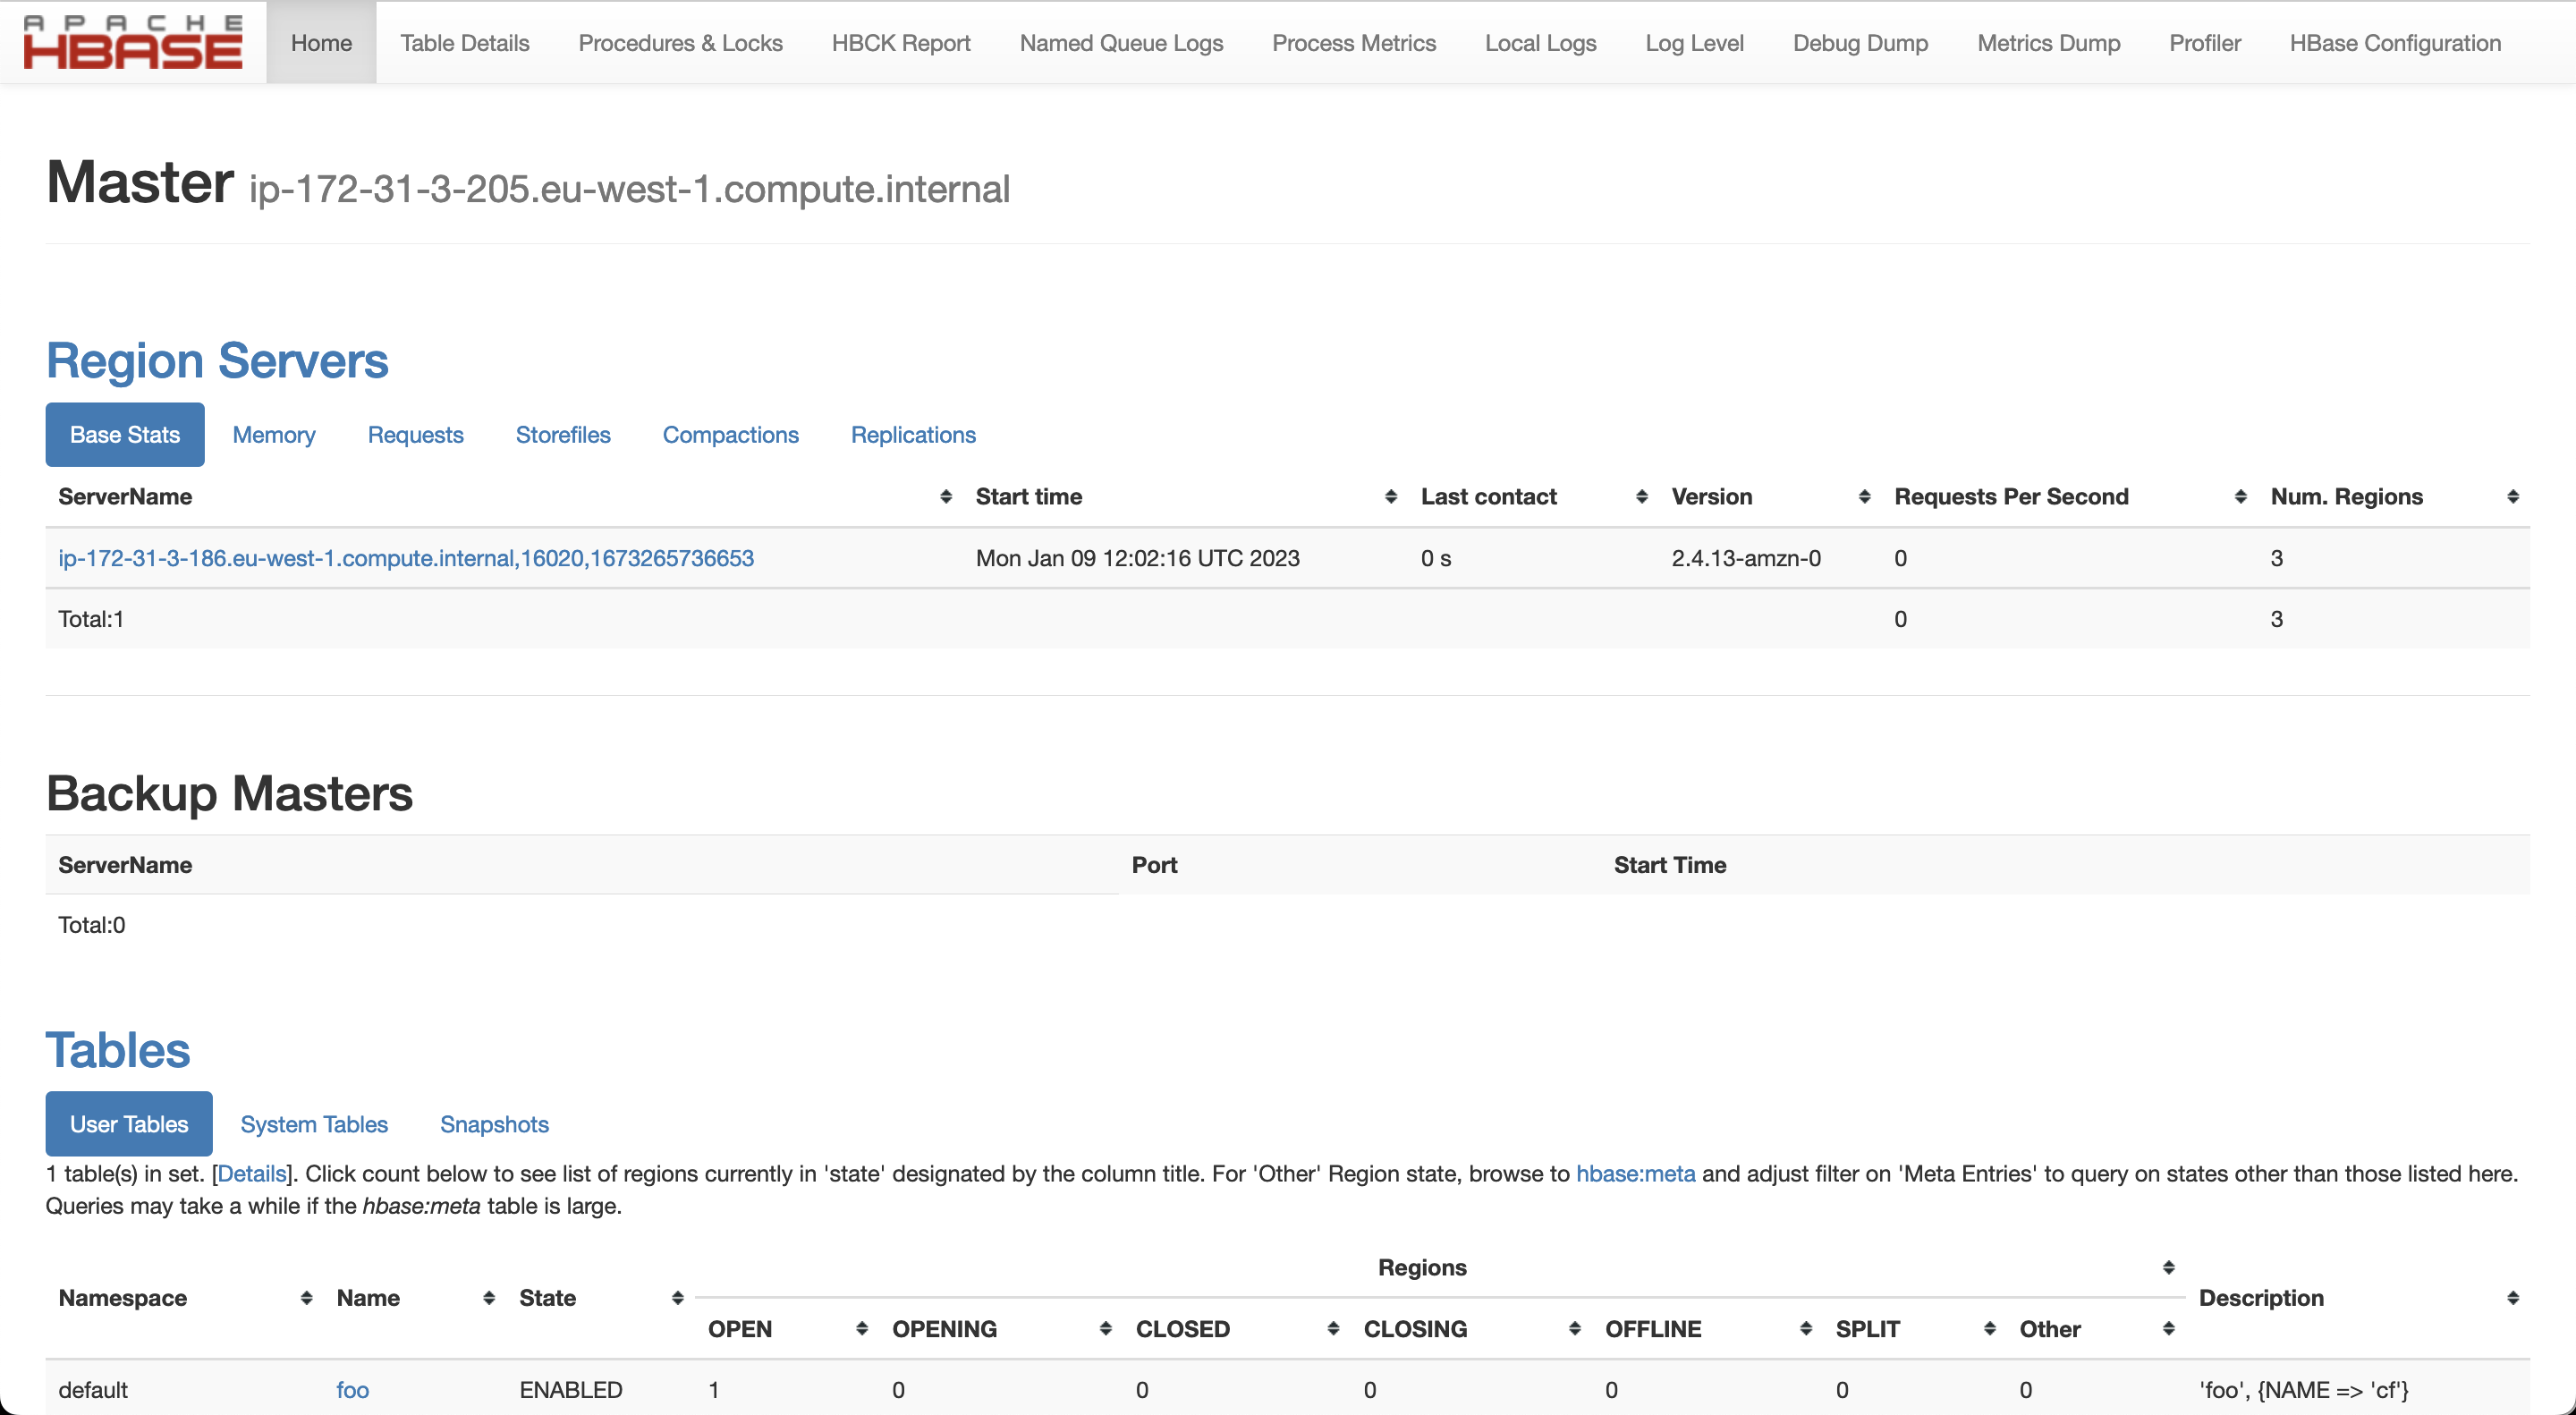Sort by Requests Per Second arrow icon
2576x1415 pixels.
click(2241, 497)
